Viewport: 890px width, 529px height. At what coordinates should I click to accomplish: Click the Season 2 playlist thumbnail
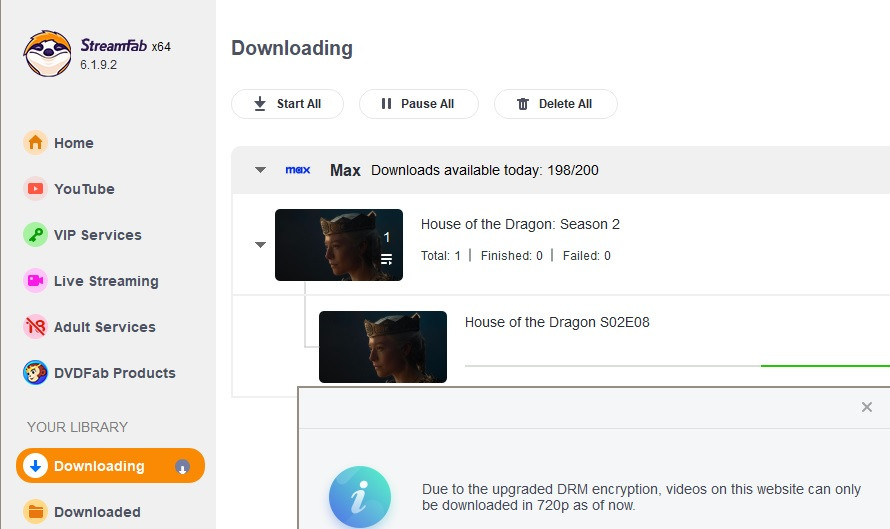[339, 245]
